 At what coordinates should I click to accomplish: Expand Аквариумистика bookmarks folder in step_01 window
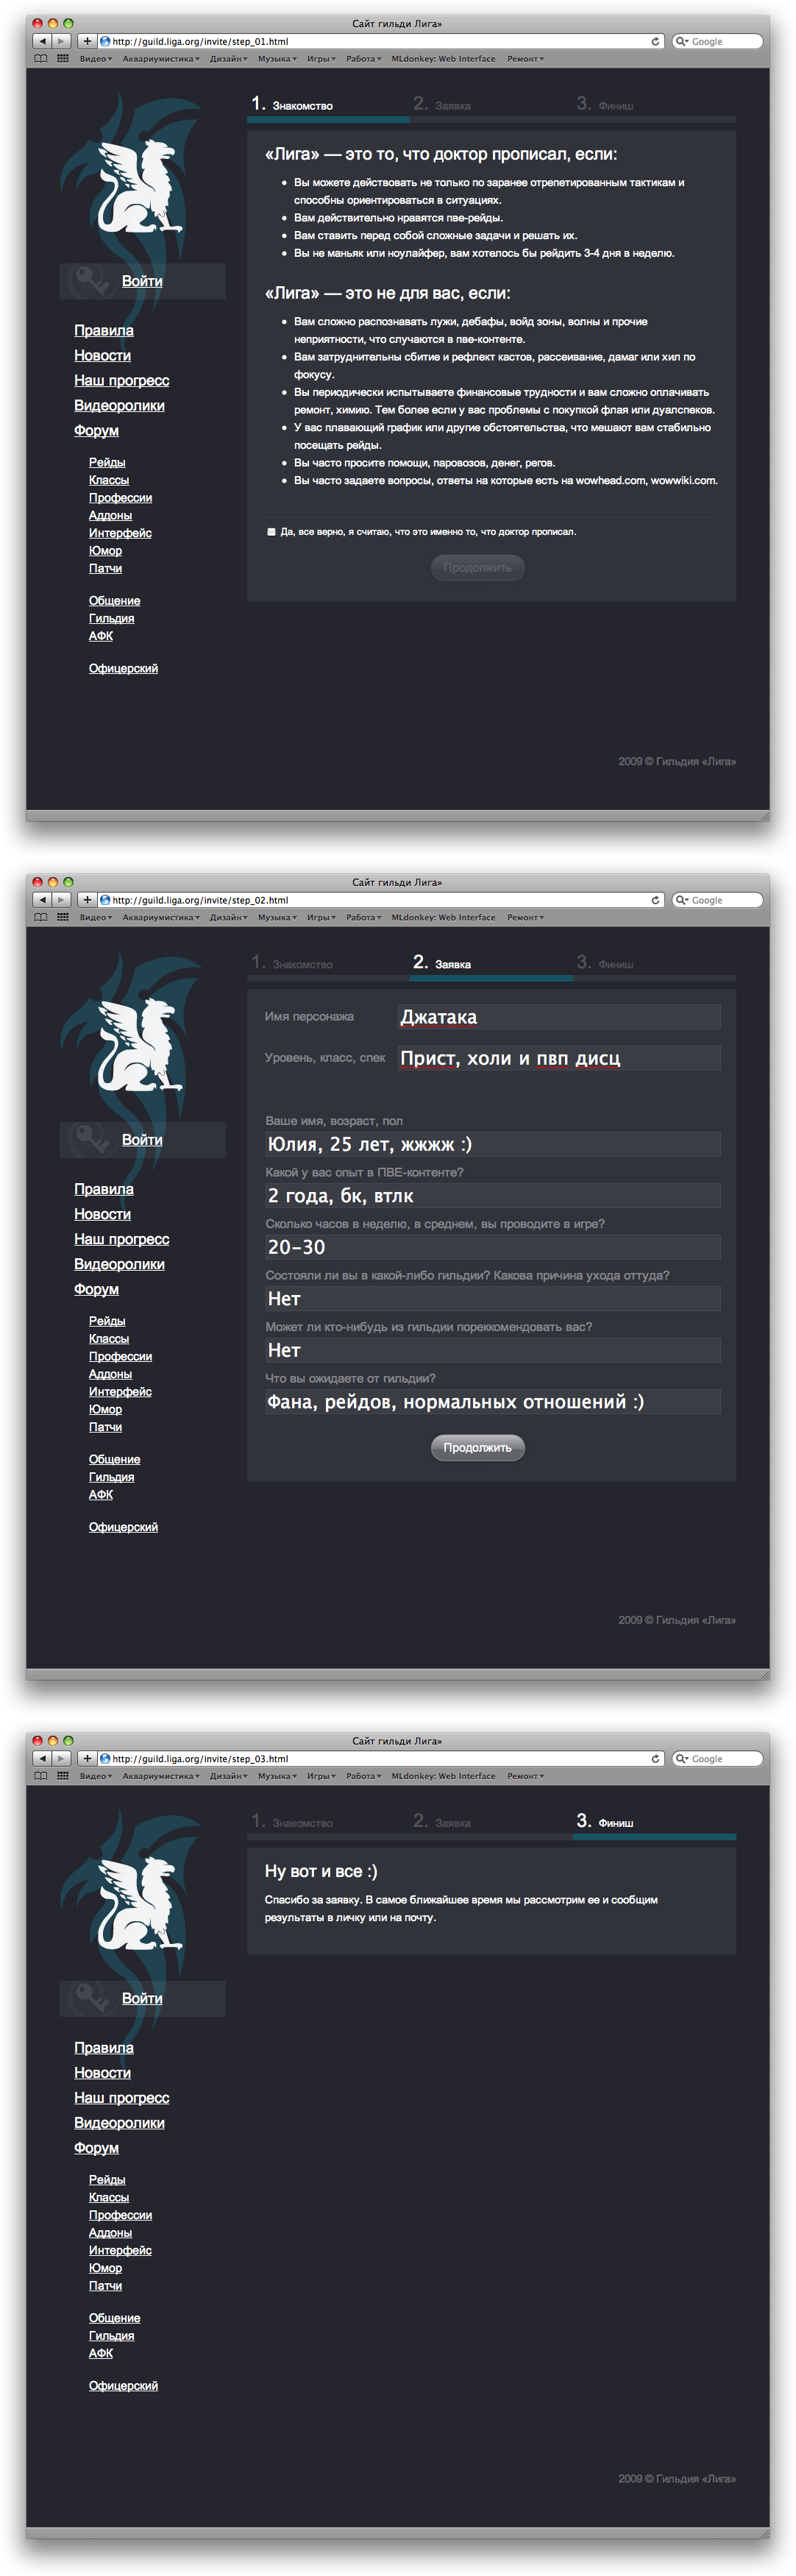click(x=161, y=59)
